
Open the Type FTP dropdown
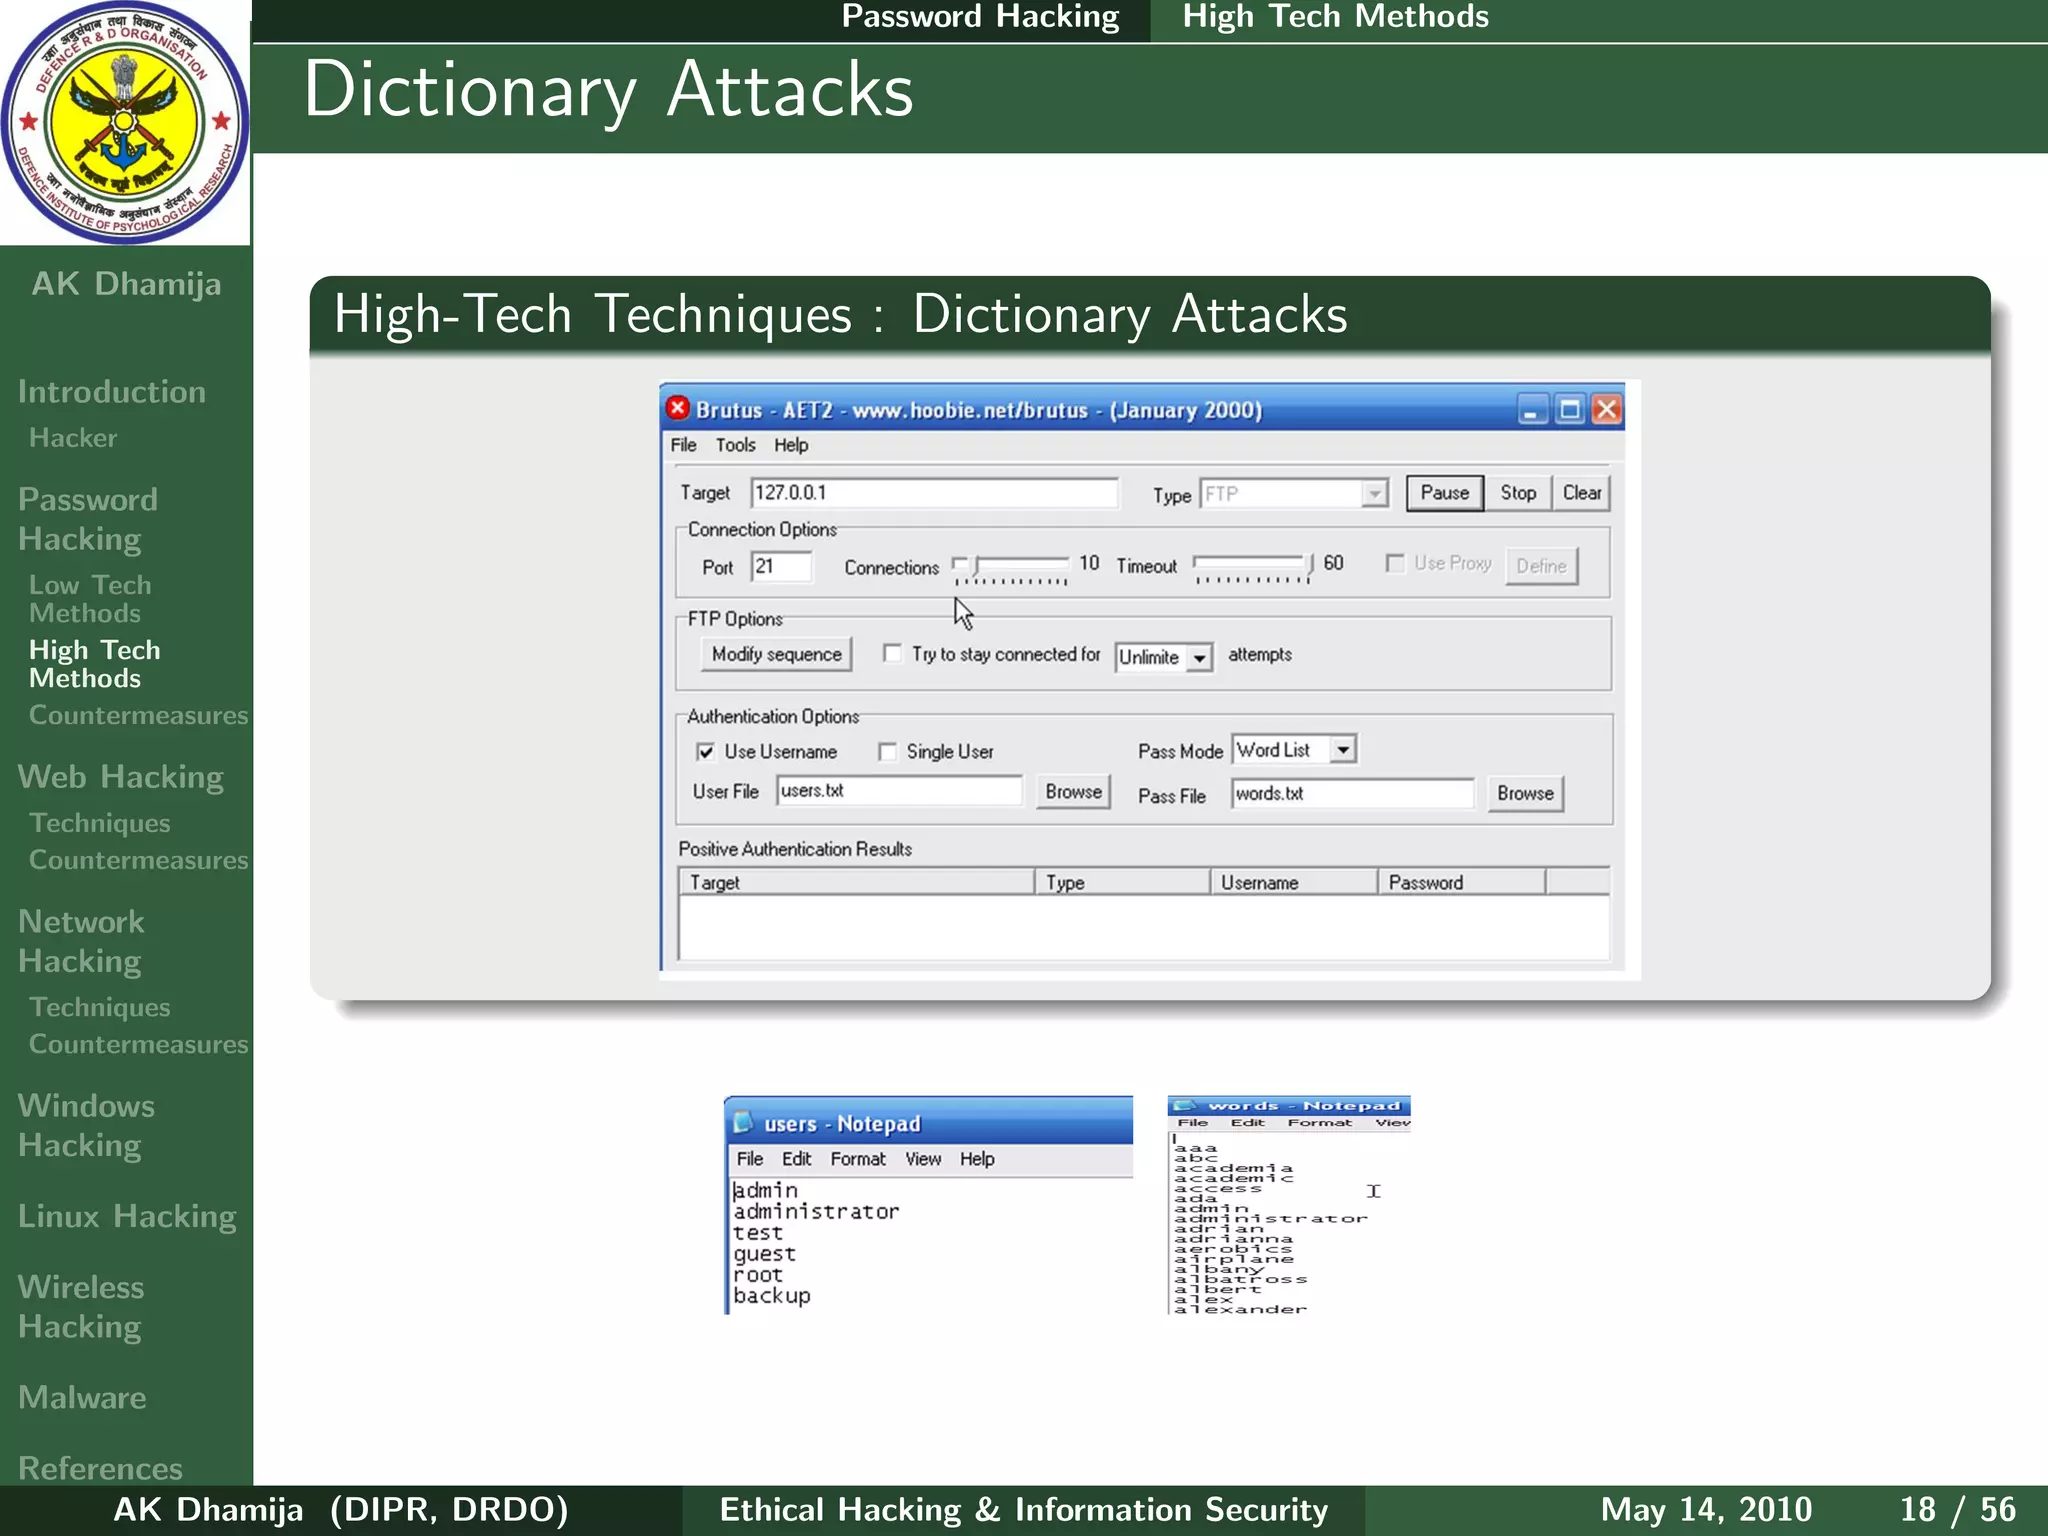coord(1375,494)
